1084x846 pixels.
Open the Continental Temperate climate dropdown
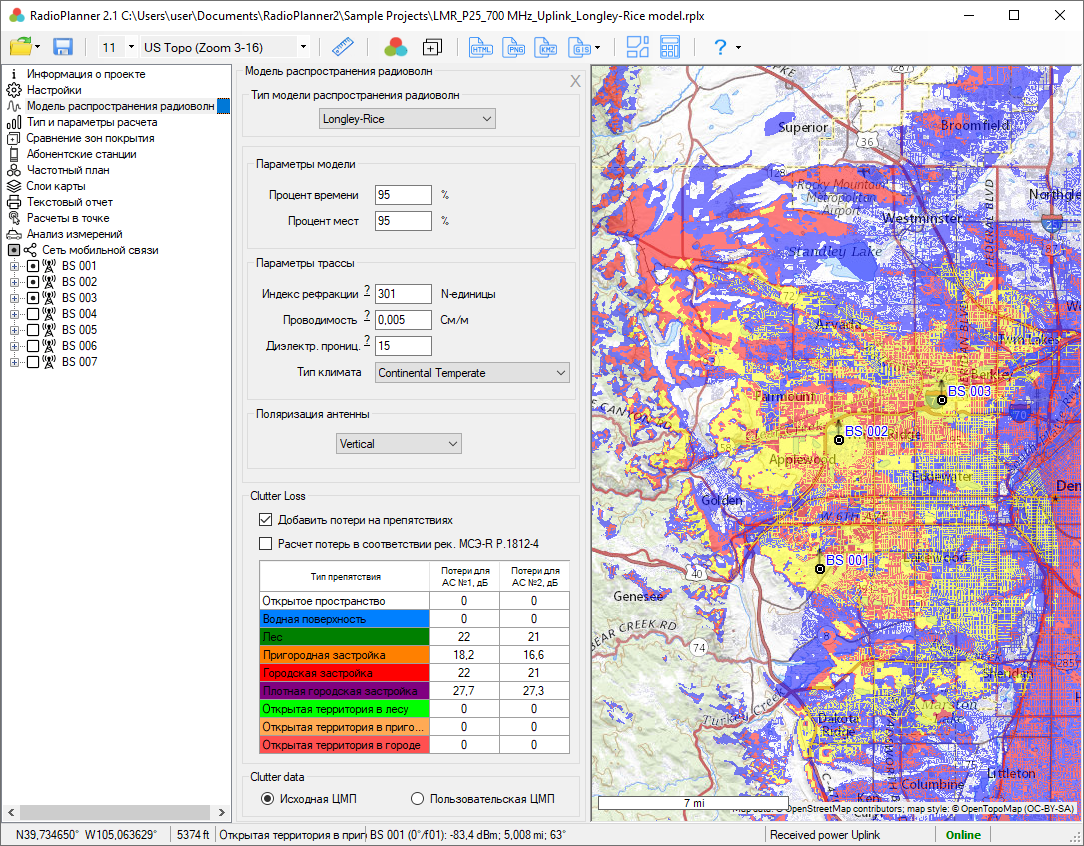472,373
